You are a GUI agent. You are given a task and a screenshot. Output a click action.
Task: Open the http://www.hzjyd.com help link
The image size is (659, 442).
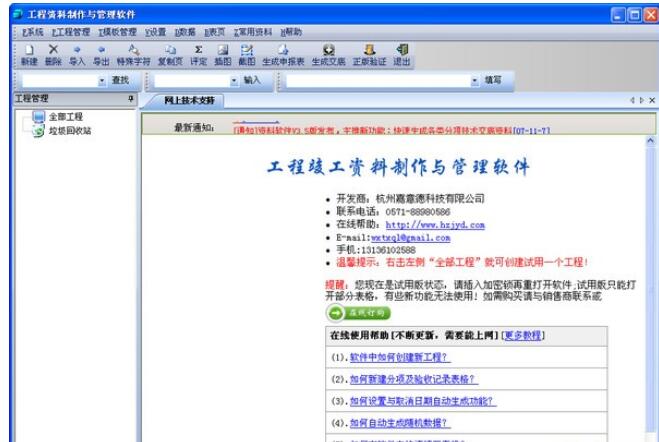tap(435, 225)
